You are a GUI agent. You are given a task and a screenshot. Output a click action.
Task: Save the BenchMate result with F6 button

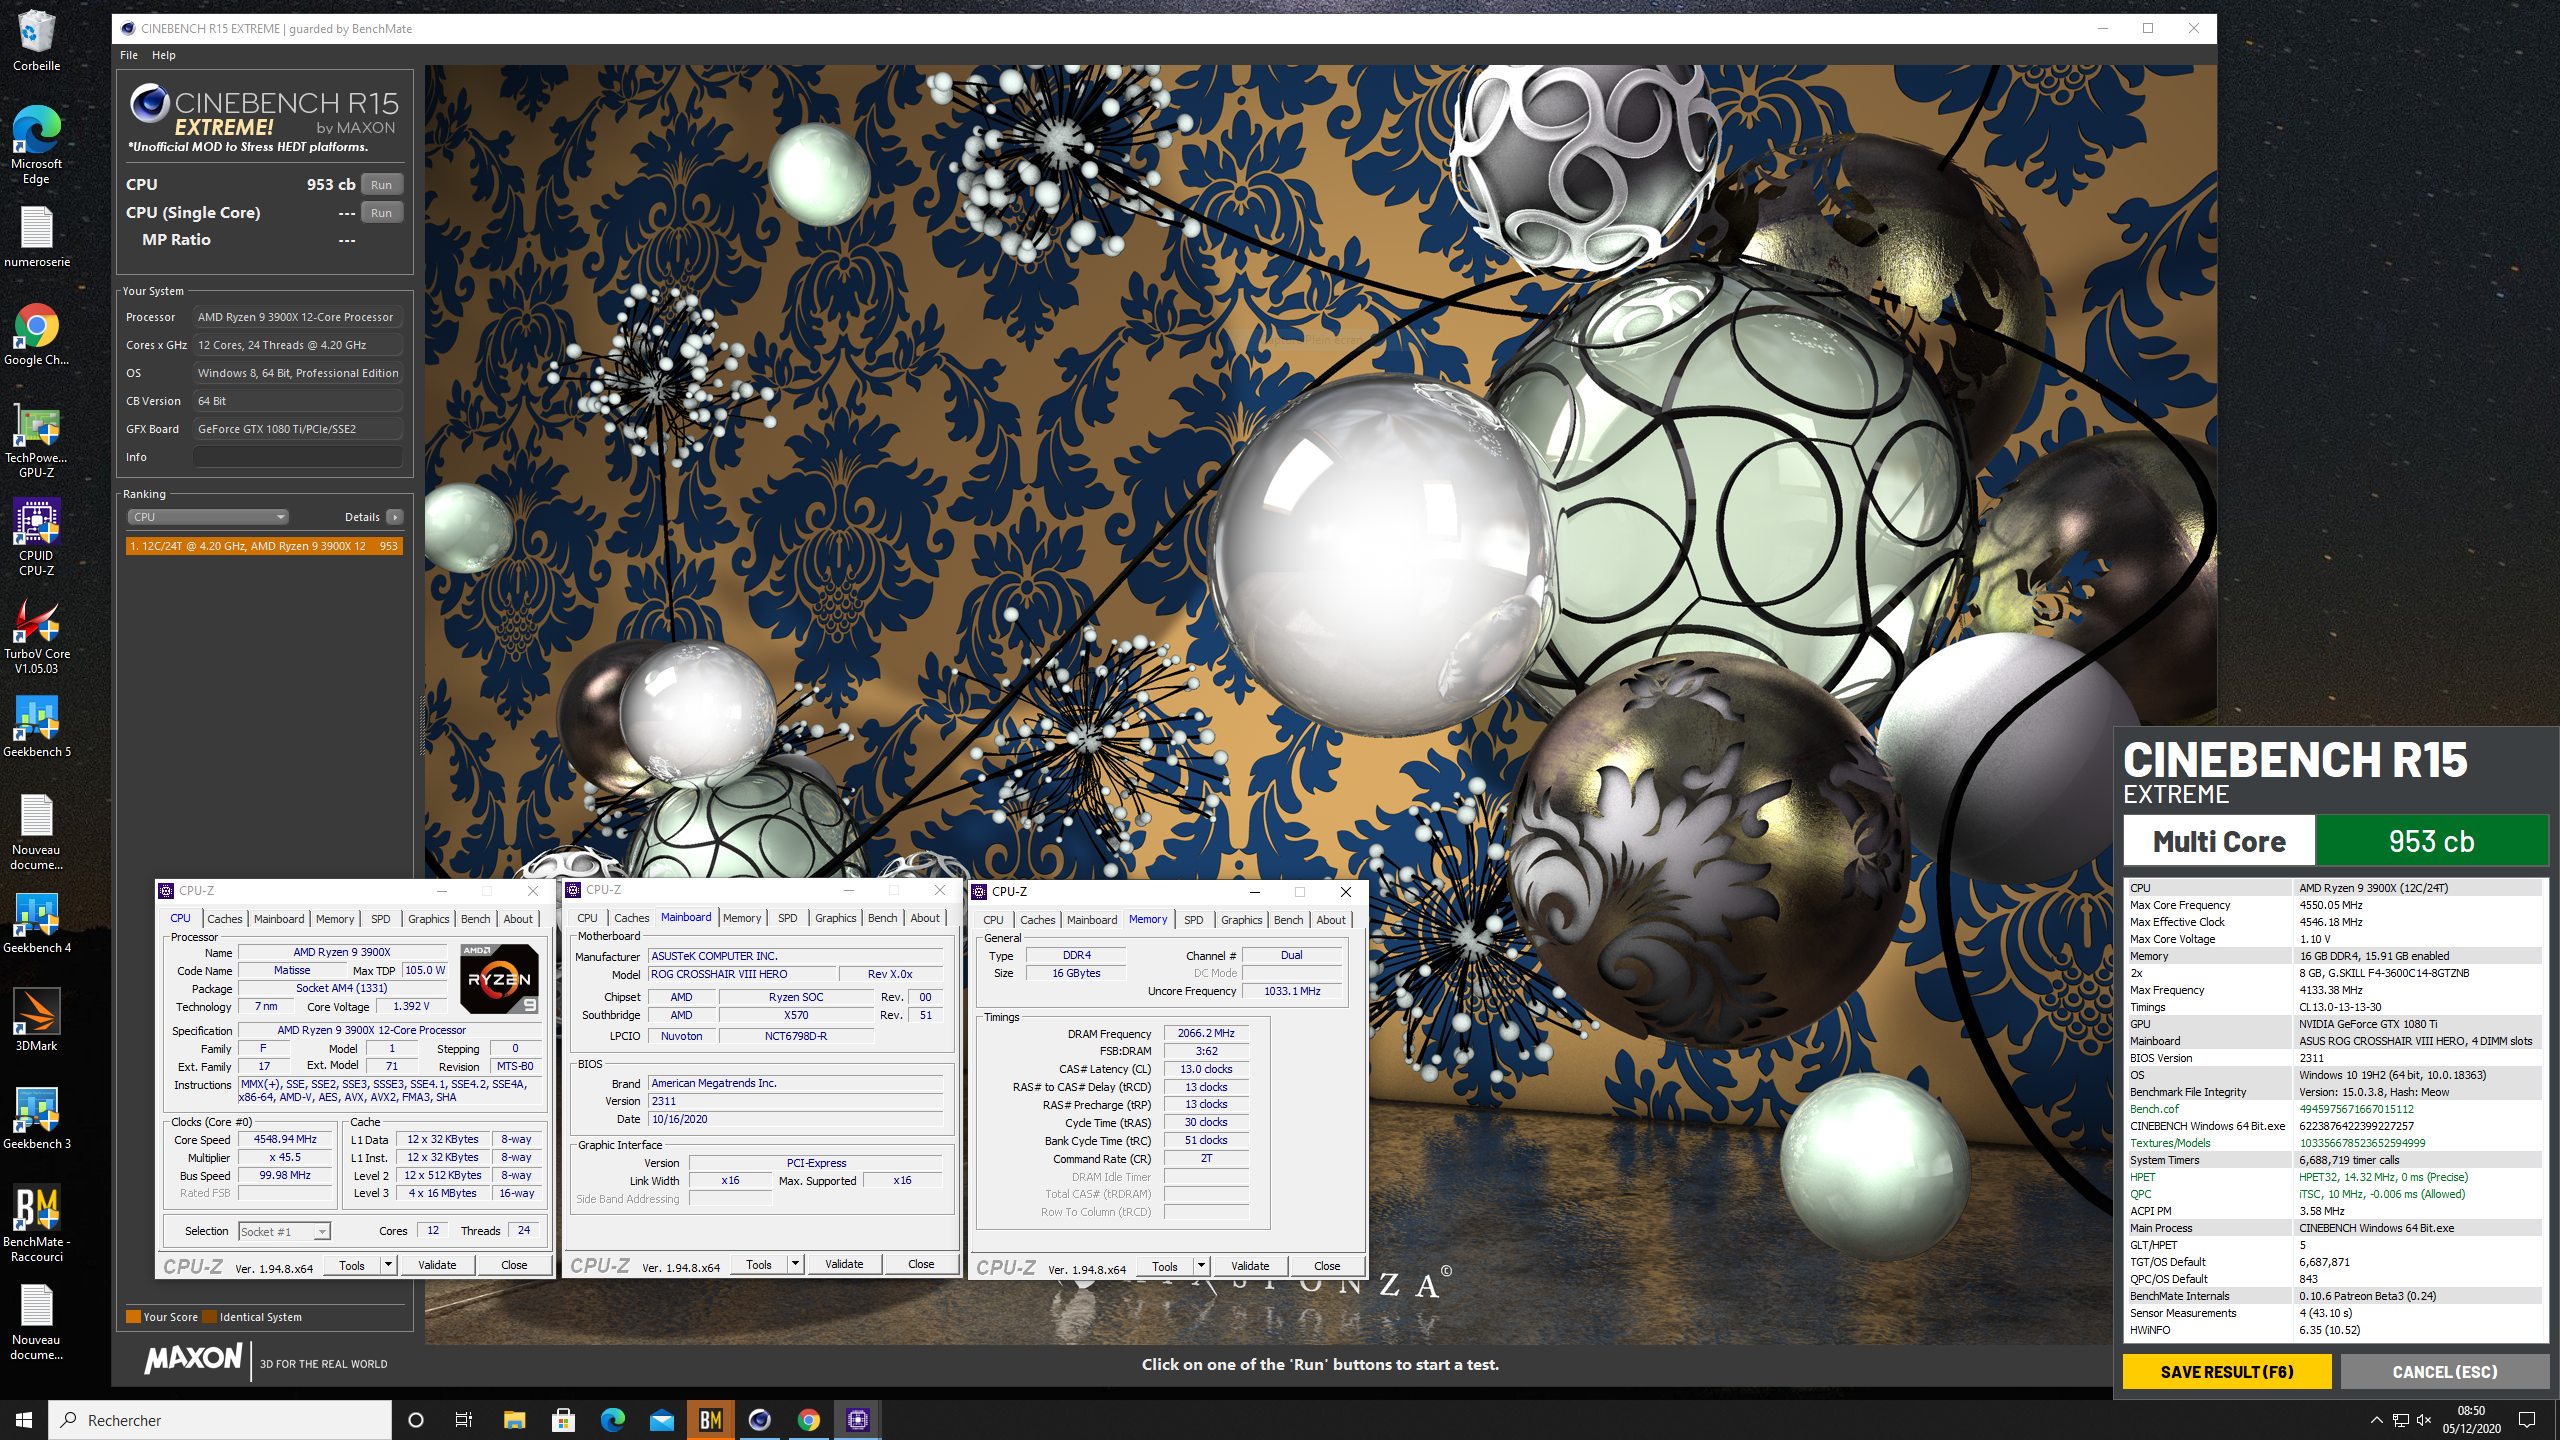[x=2227, y=1372]
